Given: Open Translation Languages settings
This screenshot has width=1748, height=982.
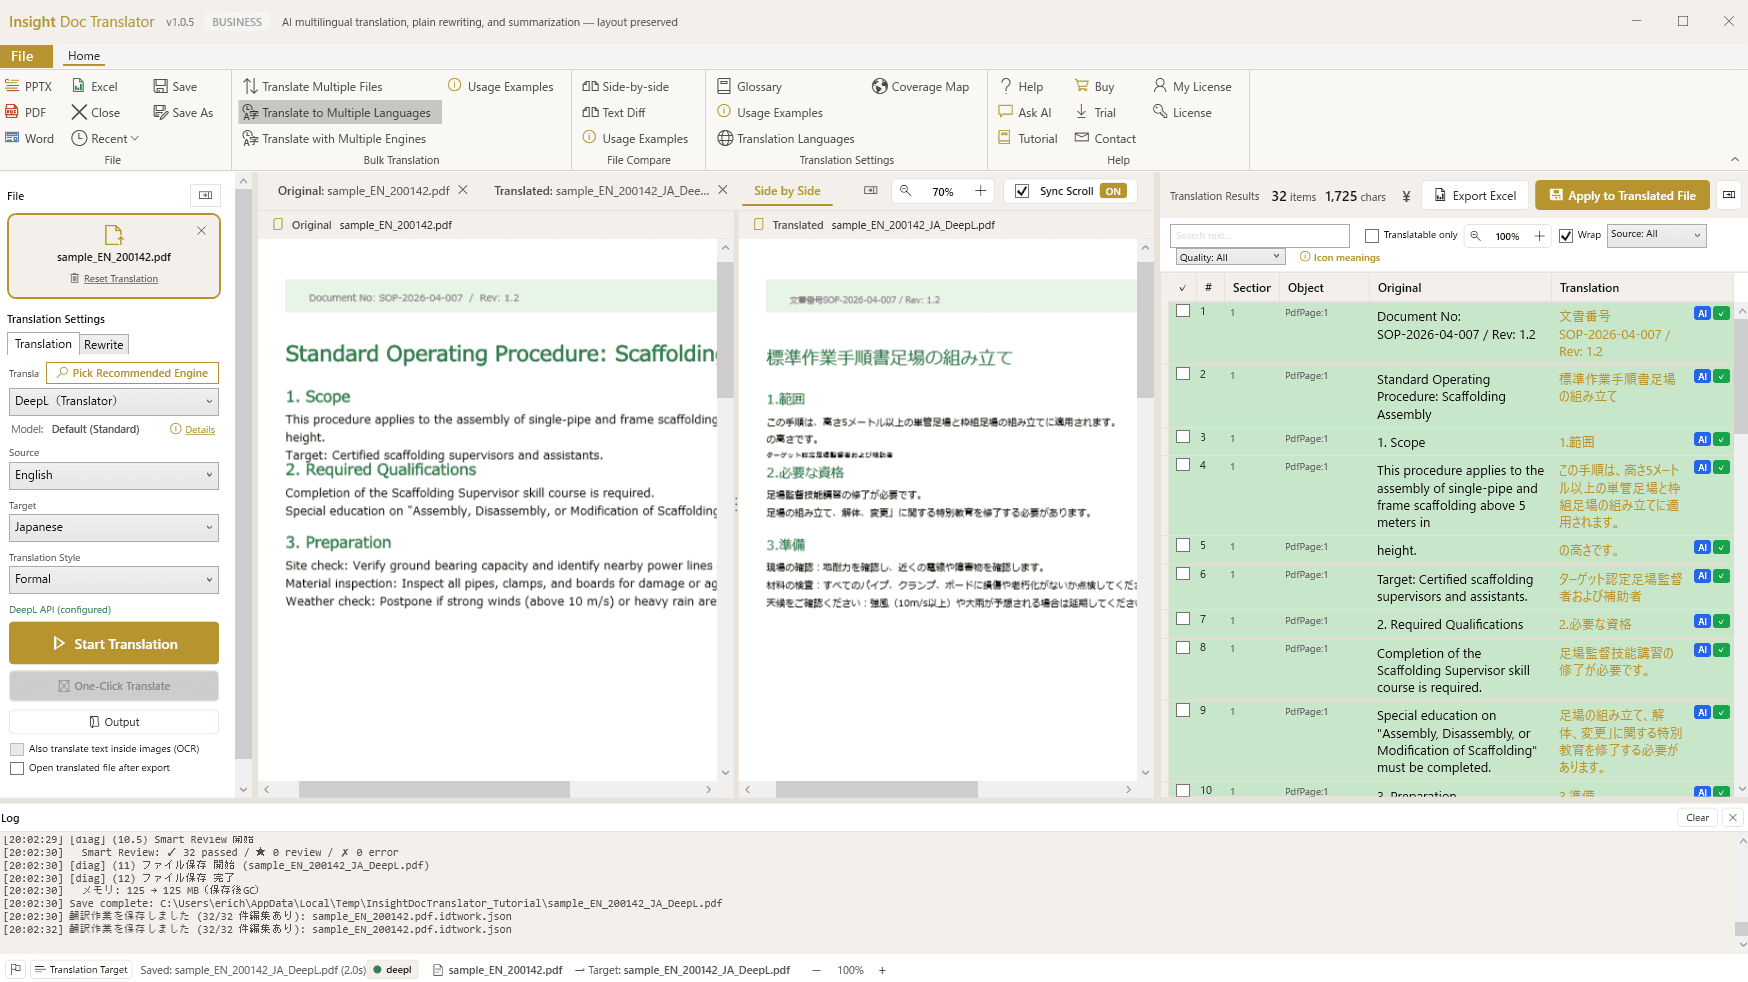Looking at the screenshot, I should [786, 138].
